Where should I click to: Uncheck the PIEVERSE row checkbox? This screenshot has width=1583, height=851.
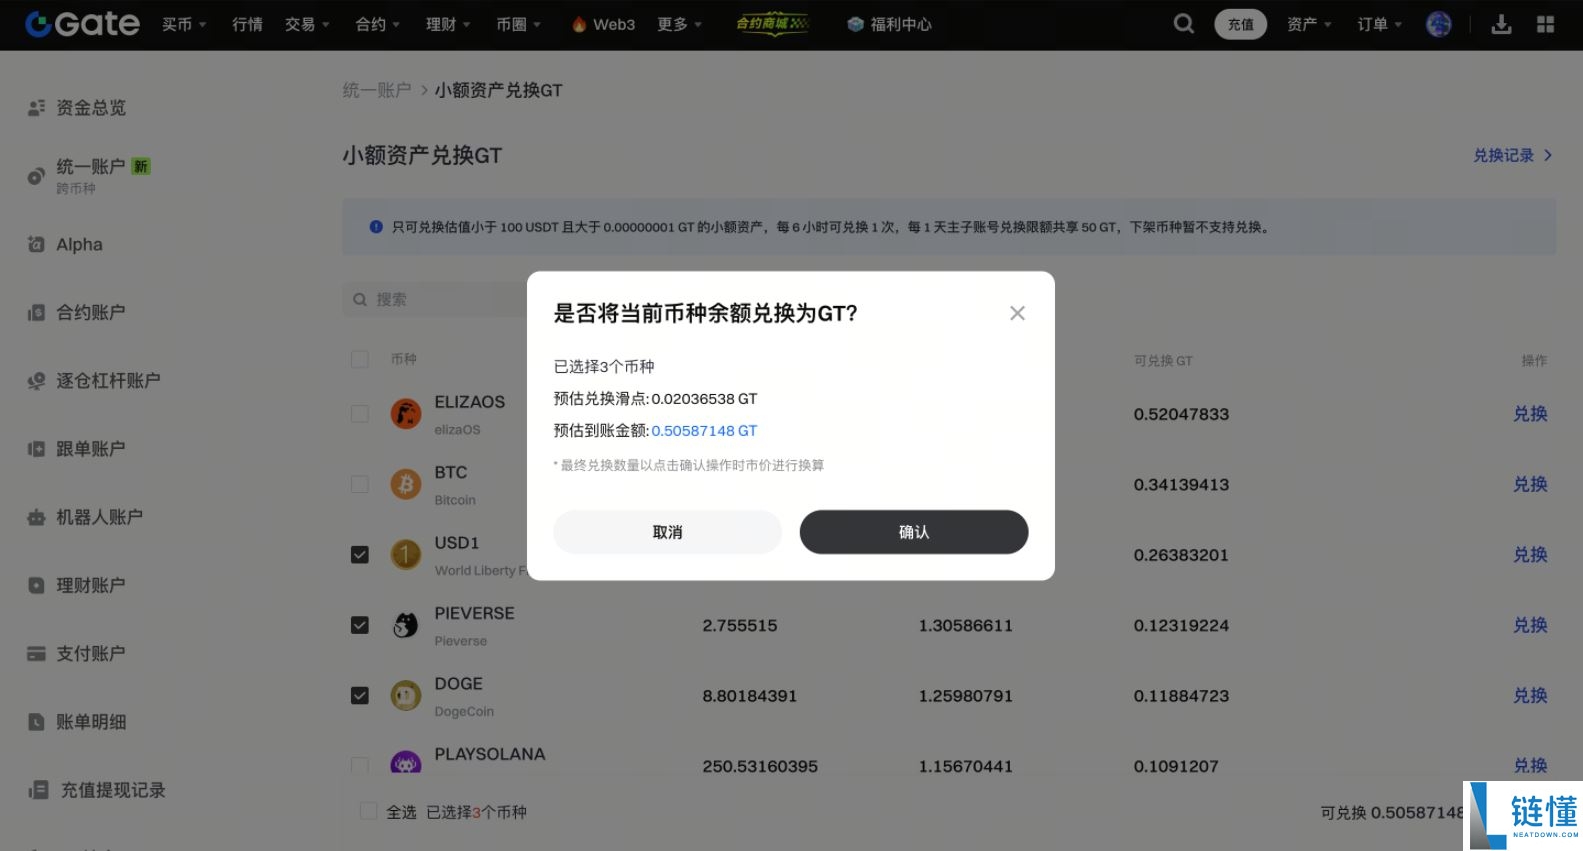[360, 625]
